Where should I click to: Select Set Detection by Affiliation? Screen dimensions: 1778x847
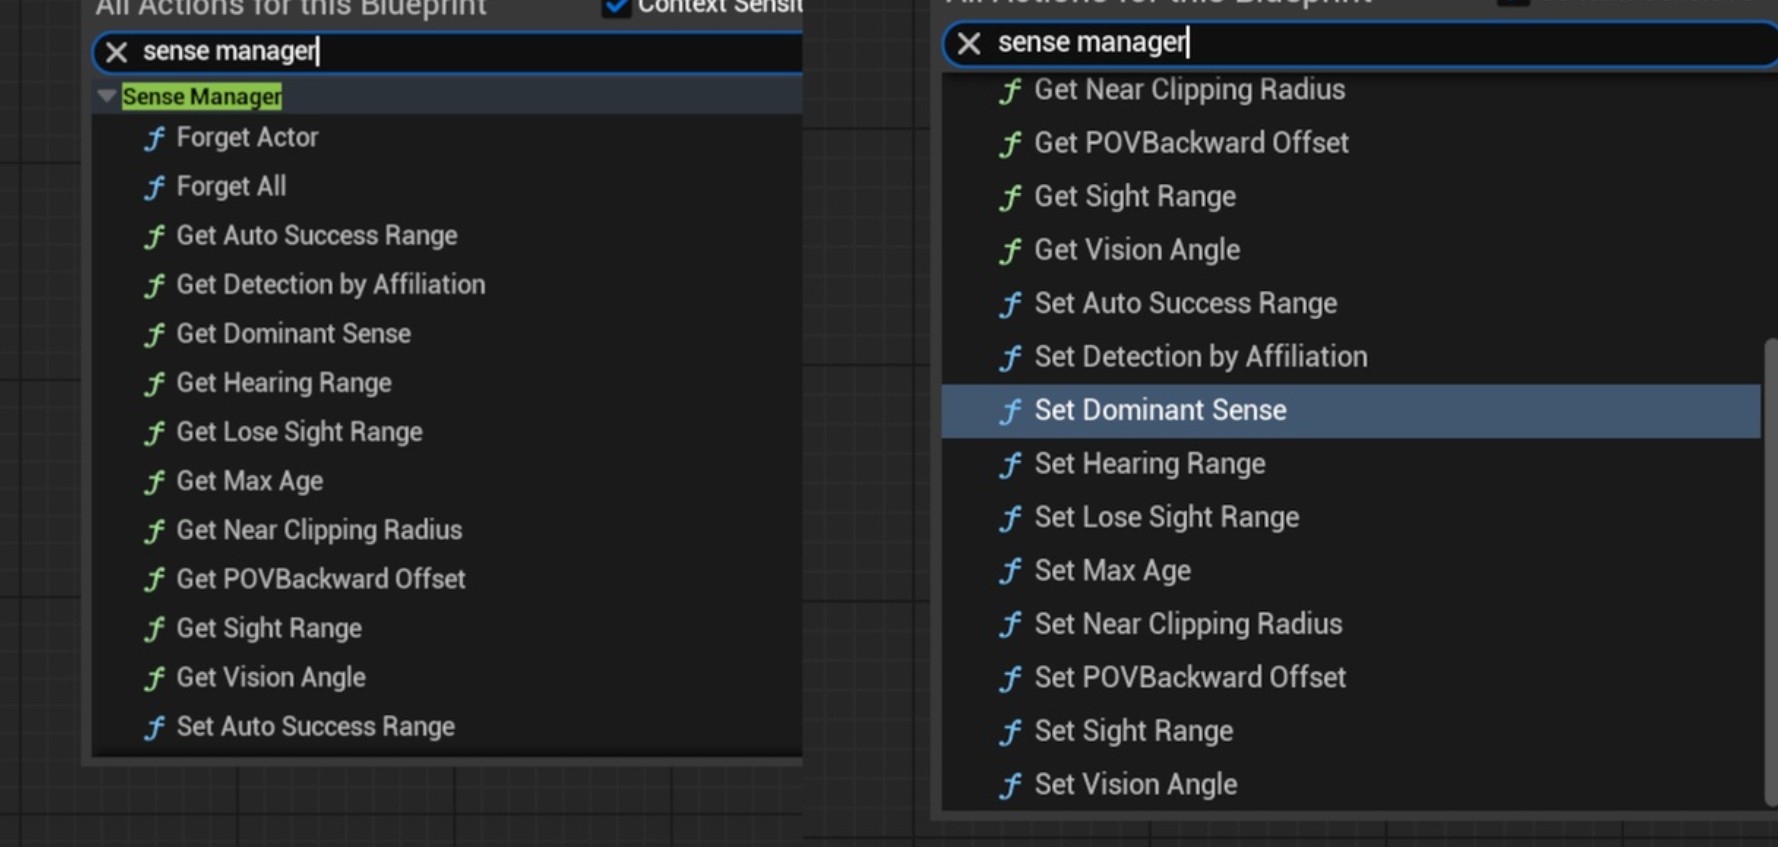[x=1200, y=357]
